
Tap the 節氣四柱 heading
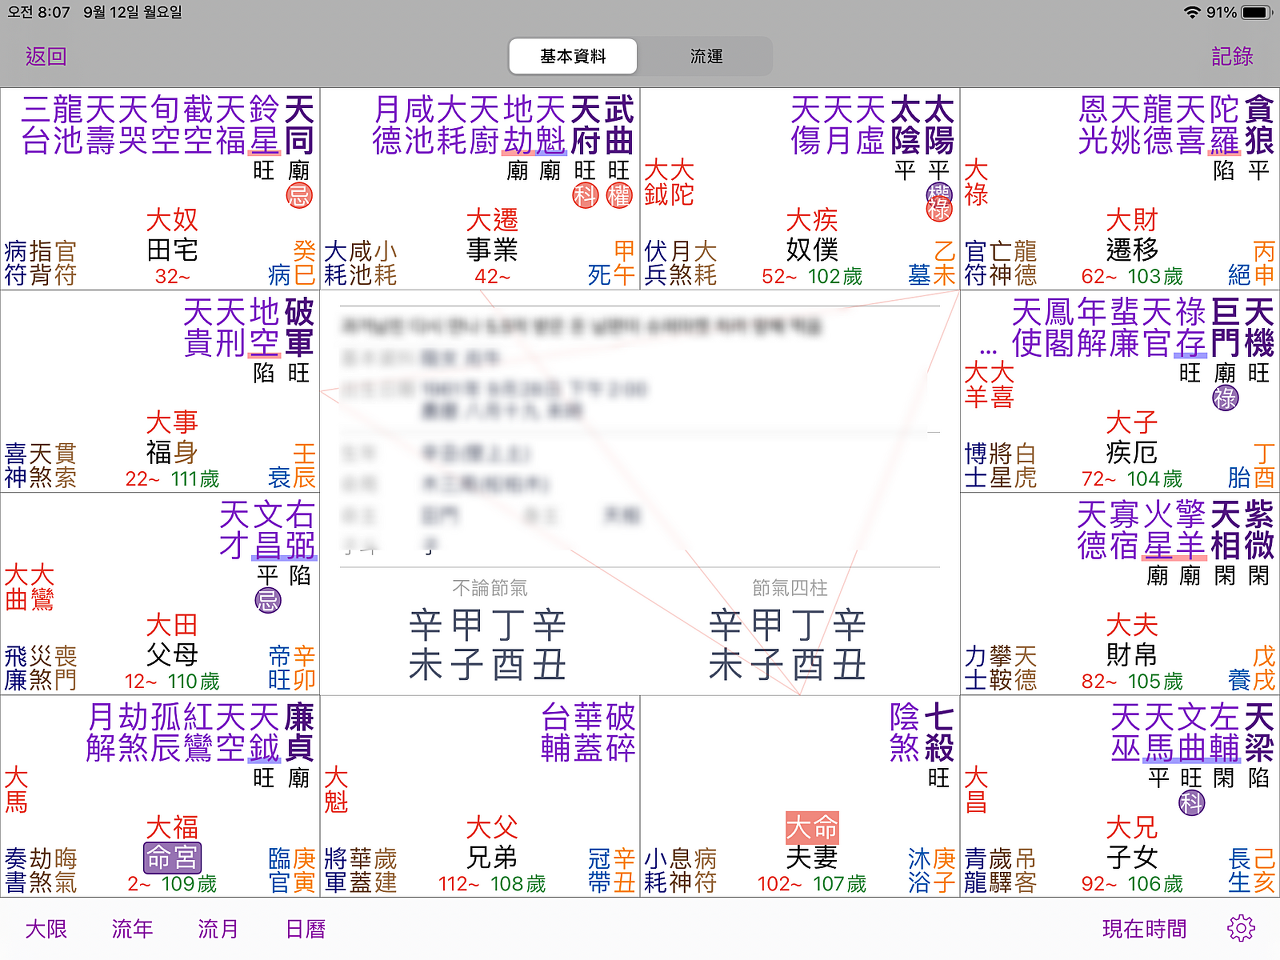(790, 588)
